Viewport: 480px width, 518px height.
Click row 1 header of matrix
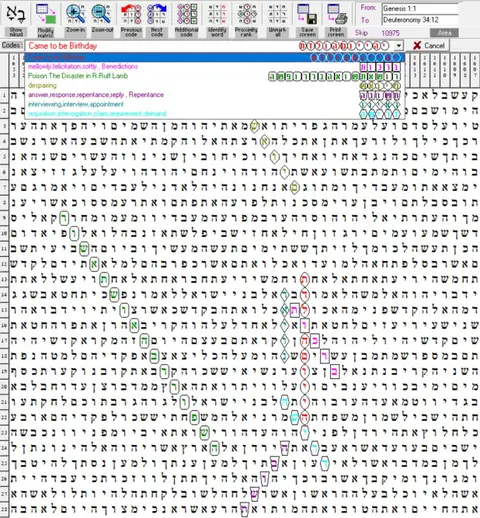click(x=4, y=95)
